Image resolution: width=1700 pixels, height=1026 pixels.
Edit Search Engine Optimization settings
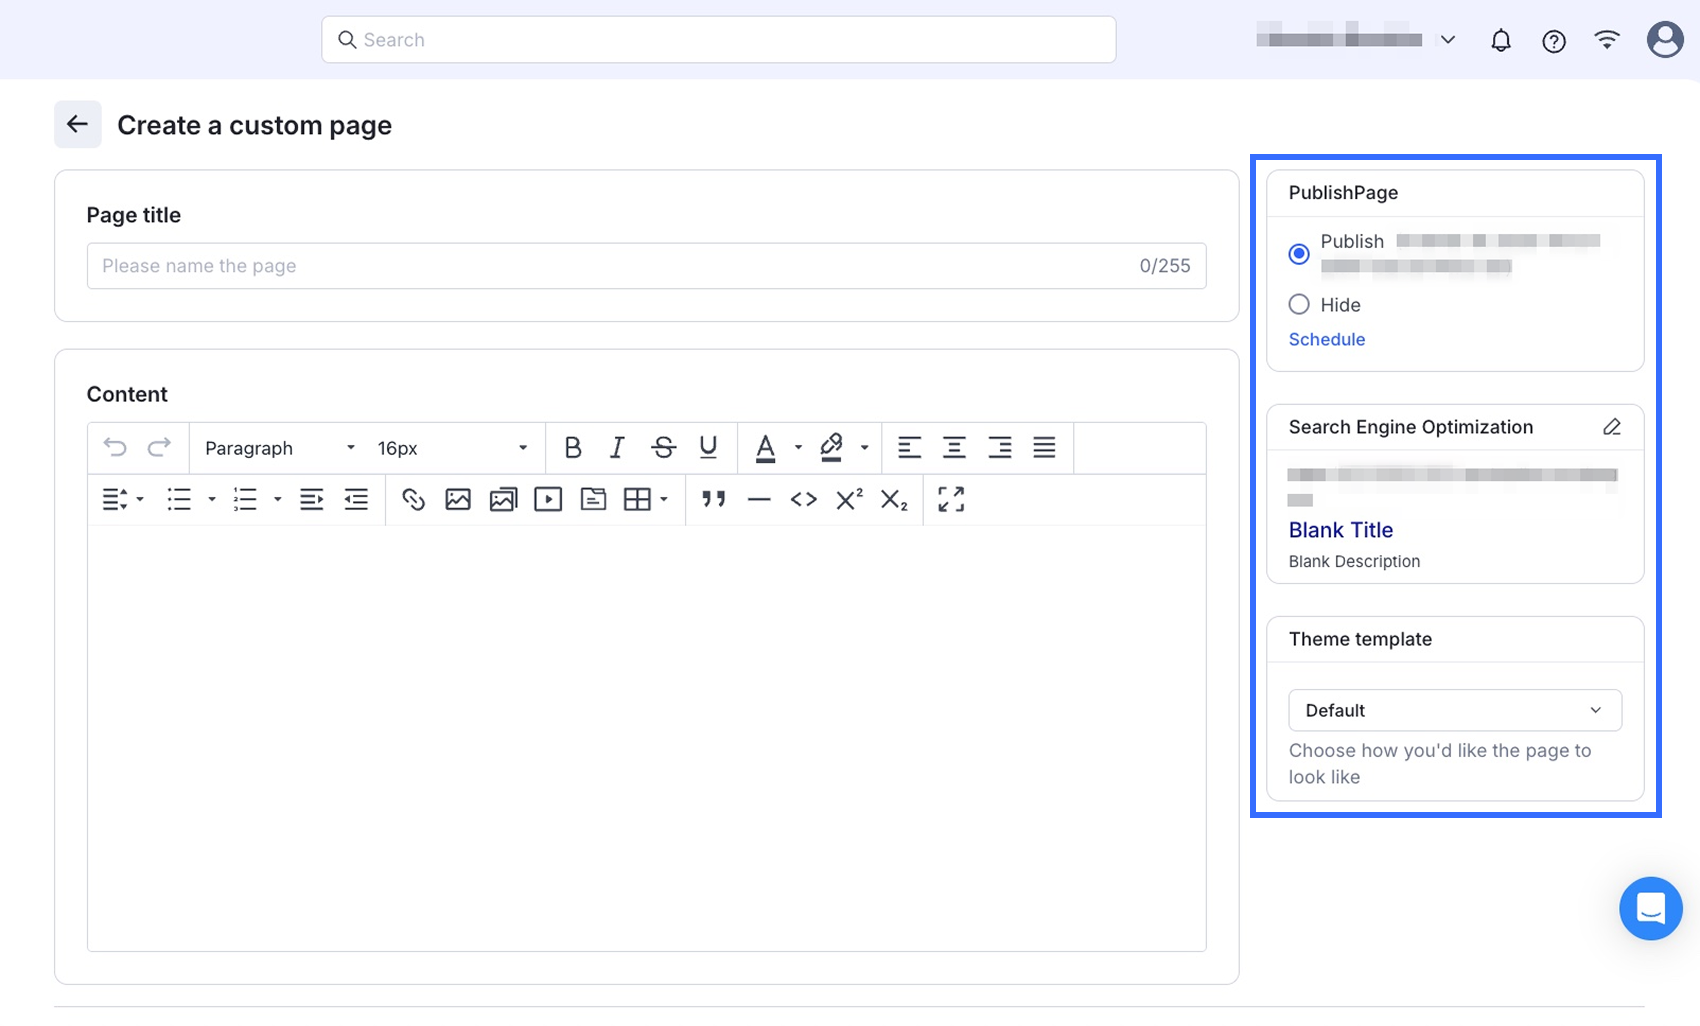1611,427
